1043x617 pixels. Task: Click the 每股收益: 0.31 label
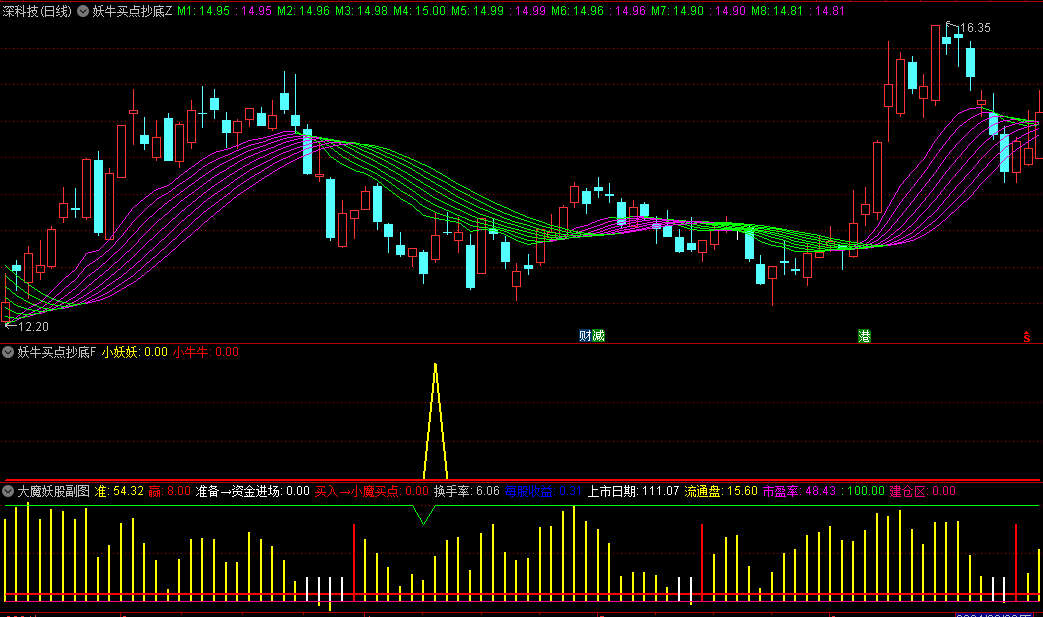(x=543, y=491)
